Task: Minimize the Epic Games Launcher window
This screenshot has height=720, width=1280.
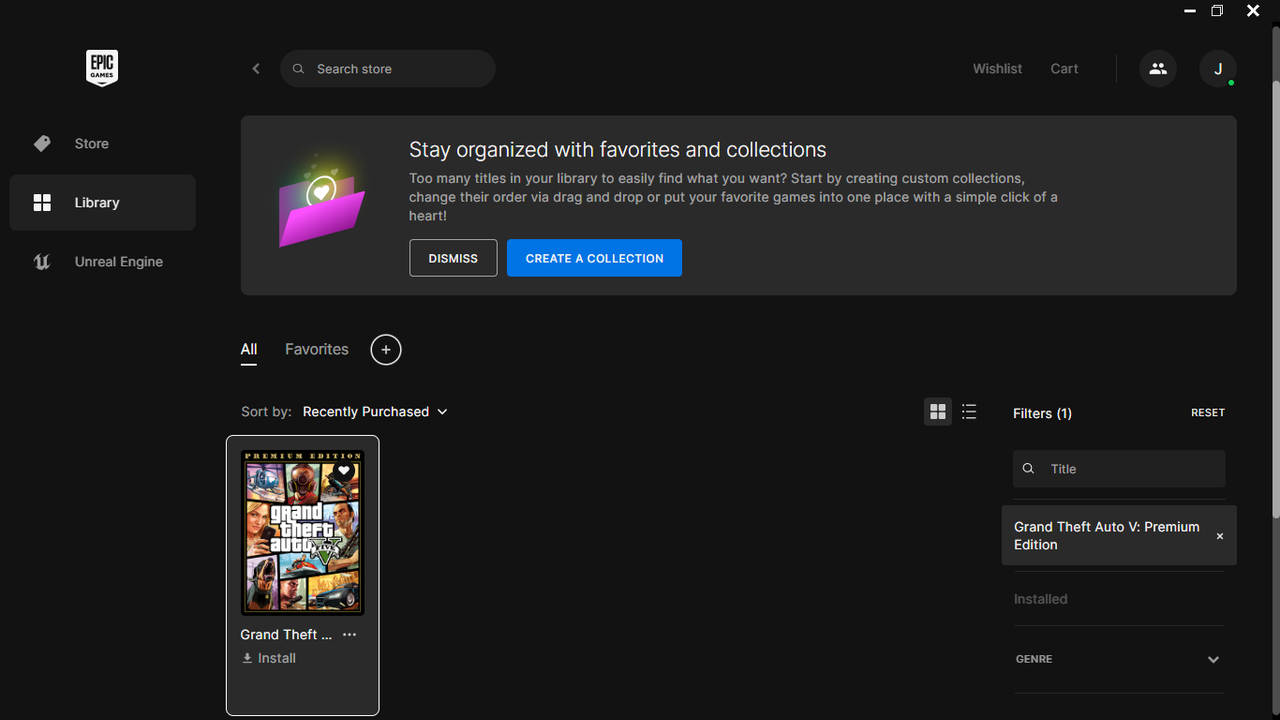Action: (1190, 11)
